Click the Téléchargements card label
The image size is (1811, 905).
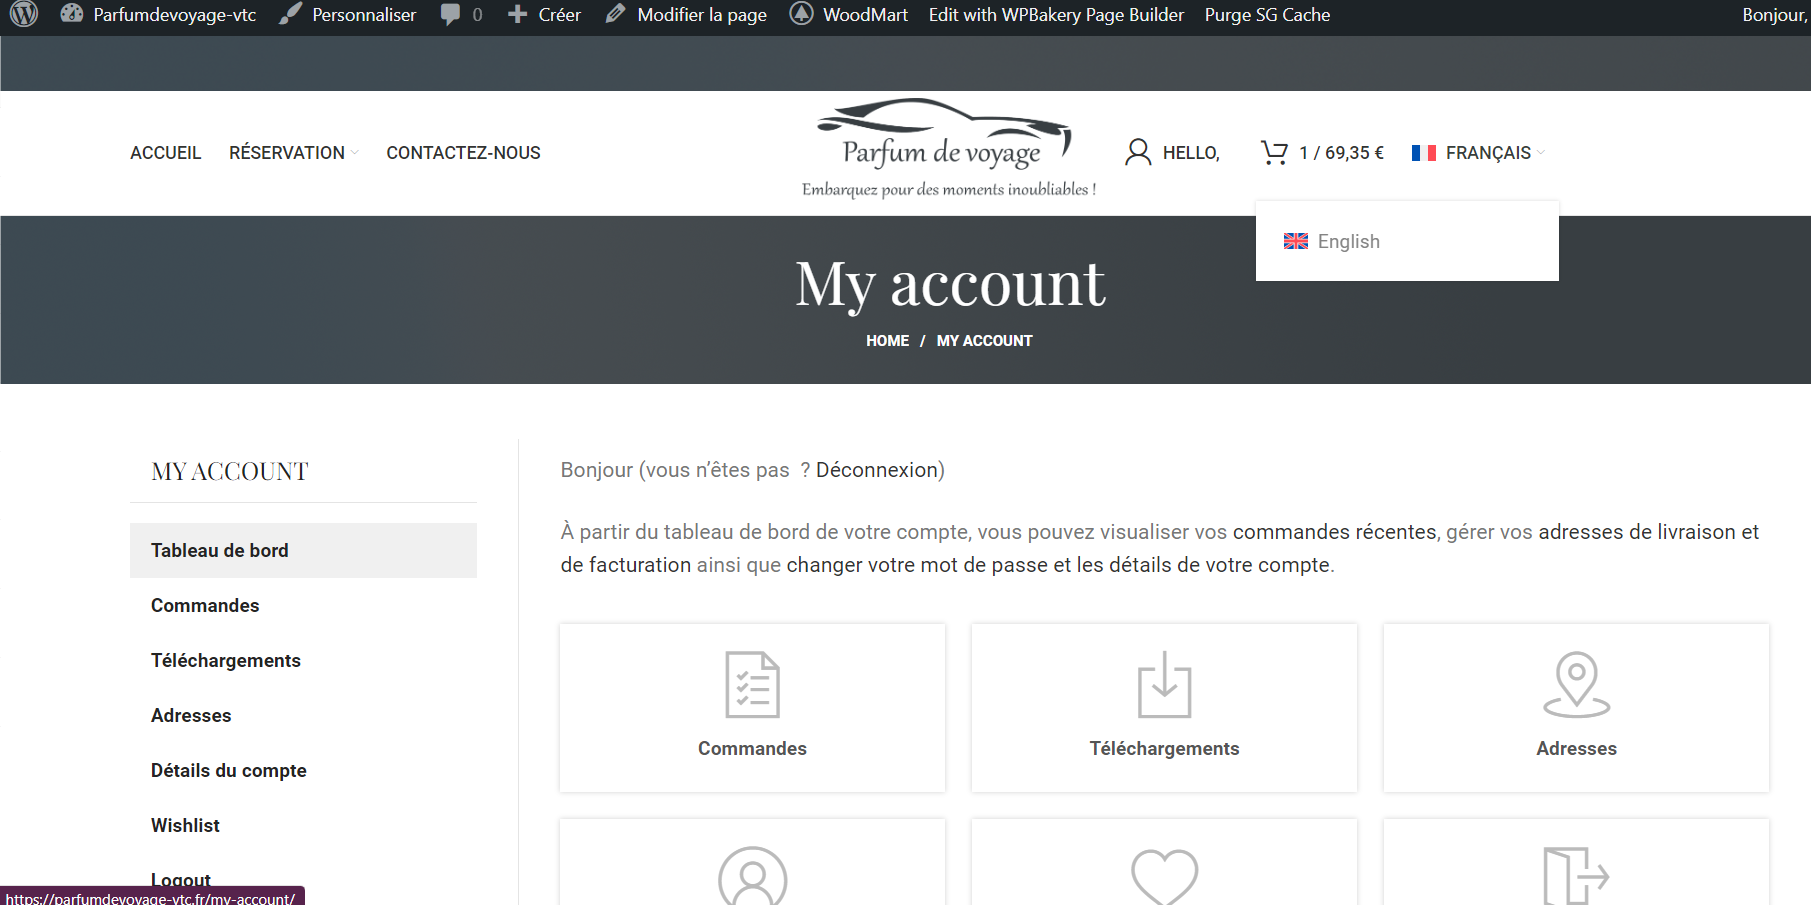coord(1164,749)
